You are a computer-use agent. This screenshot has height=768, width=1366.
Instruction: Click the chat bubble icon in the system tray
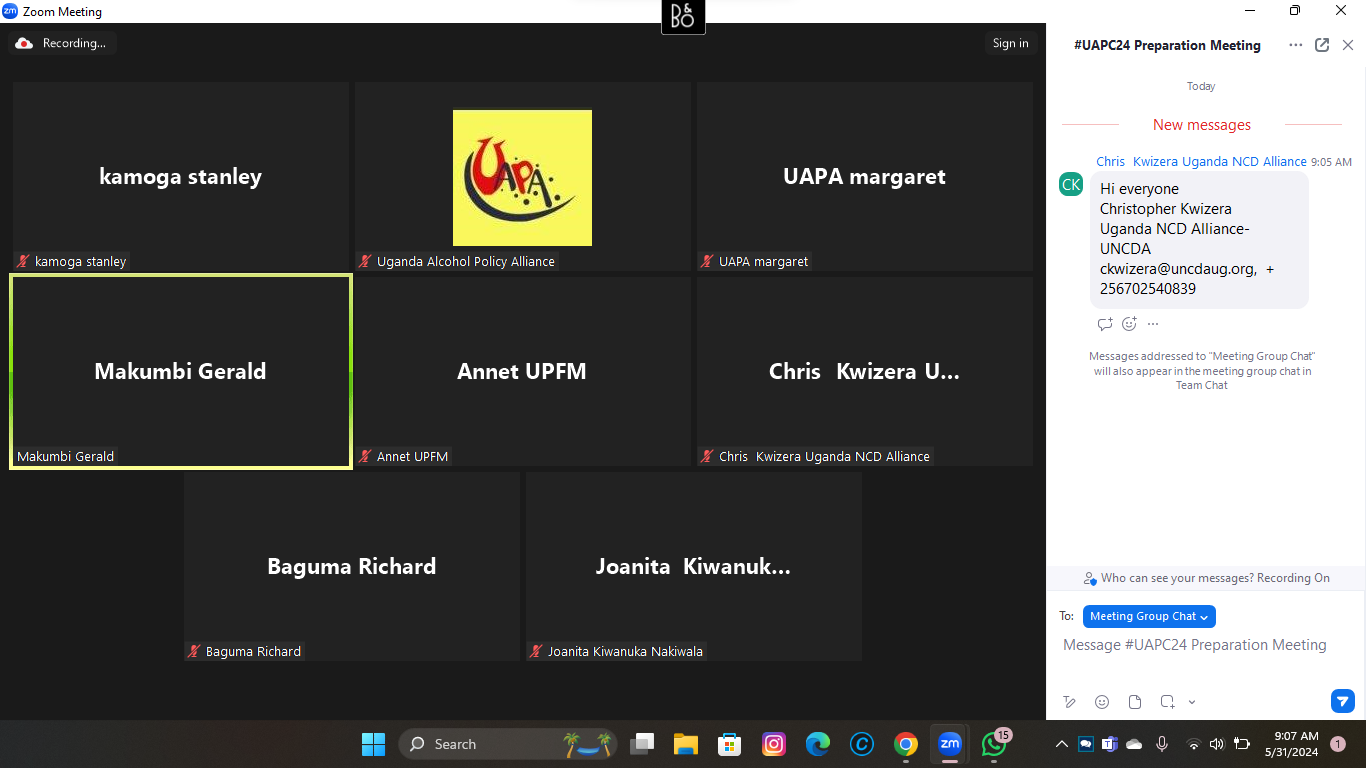point(1086,744)
